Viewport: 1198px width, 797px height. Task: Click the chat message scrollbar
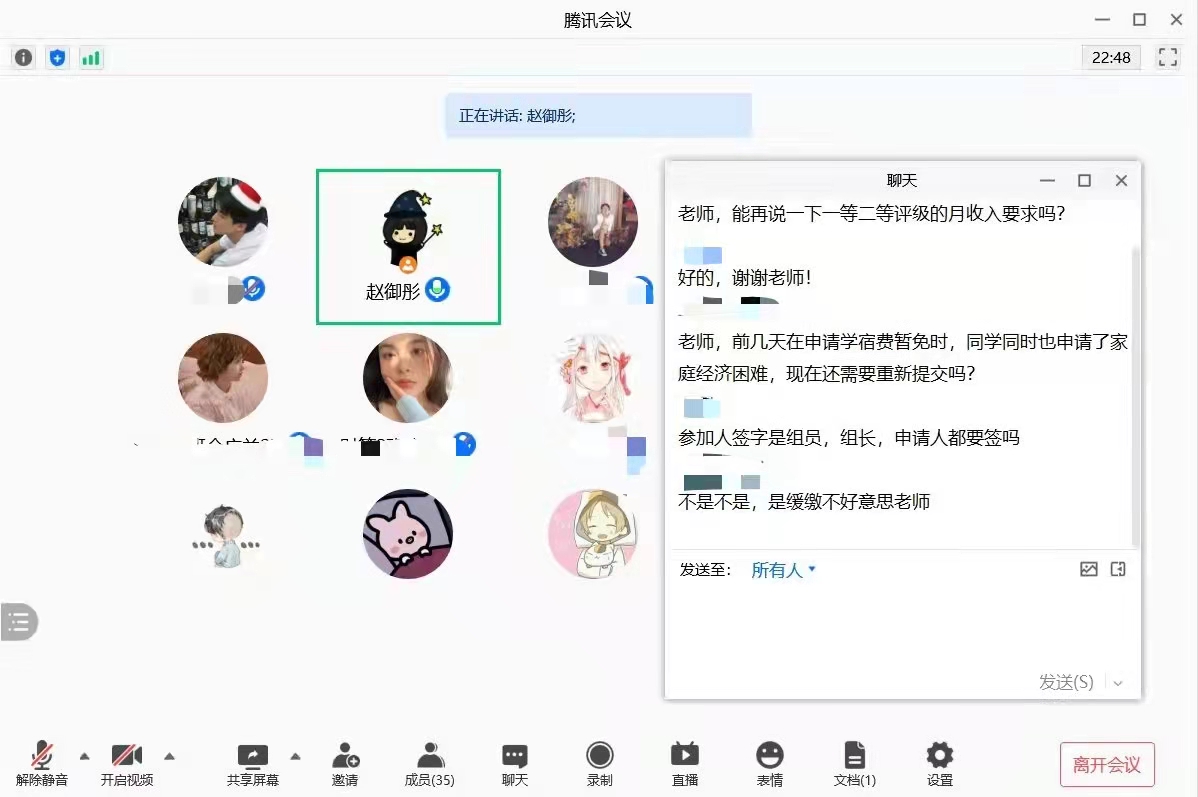pos(1134,390)
